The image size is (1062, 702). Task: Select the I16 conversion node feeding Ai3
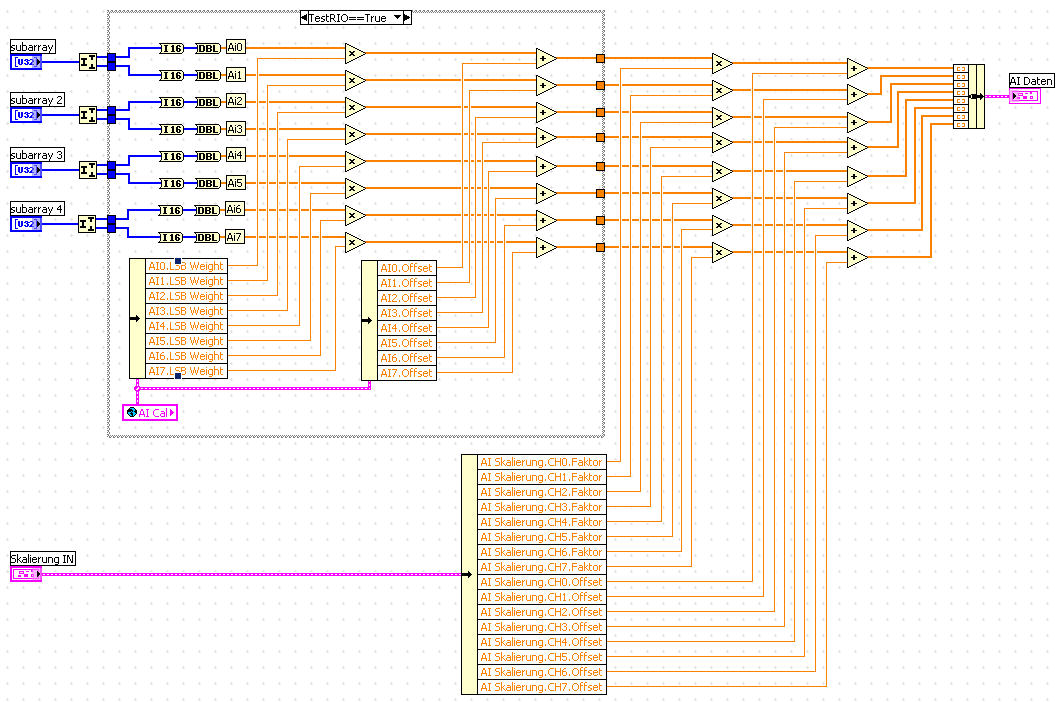171,129
